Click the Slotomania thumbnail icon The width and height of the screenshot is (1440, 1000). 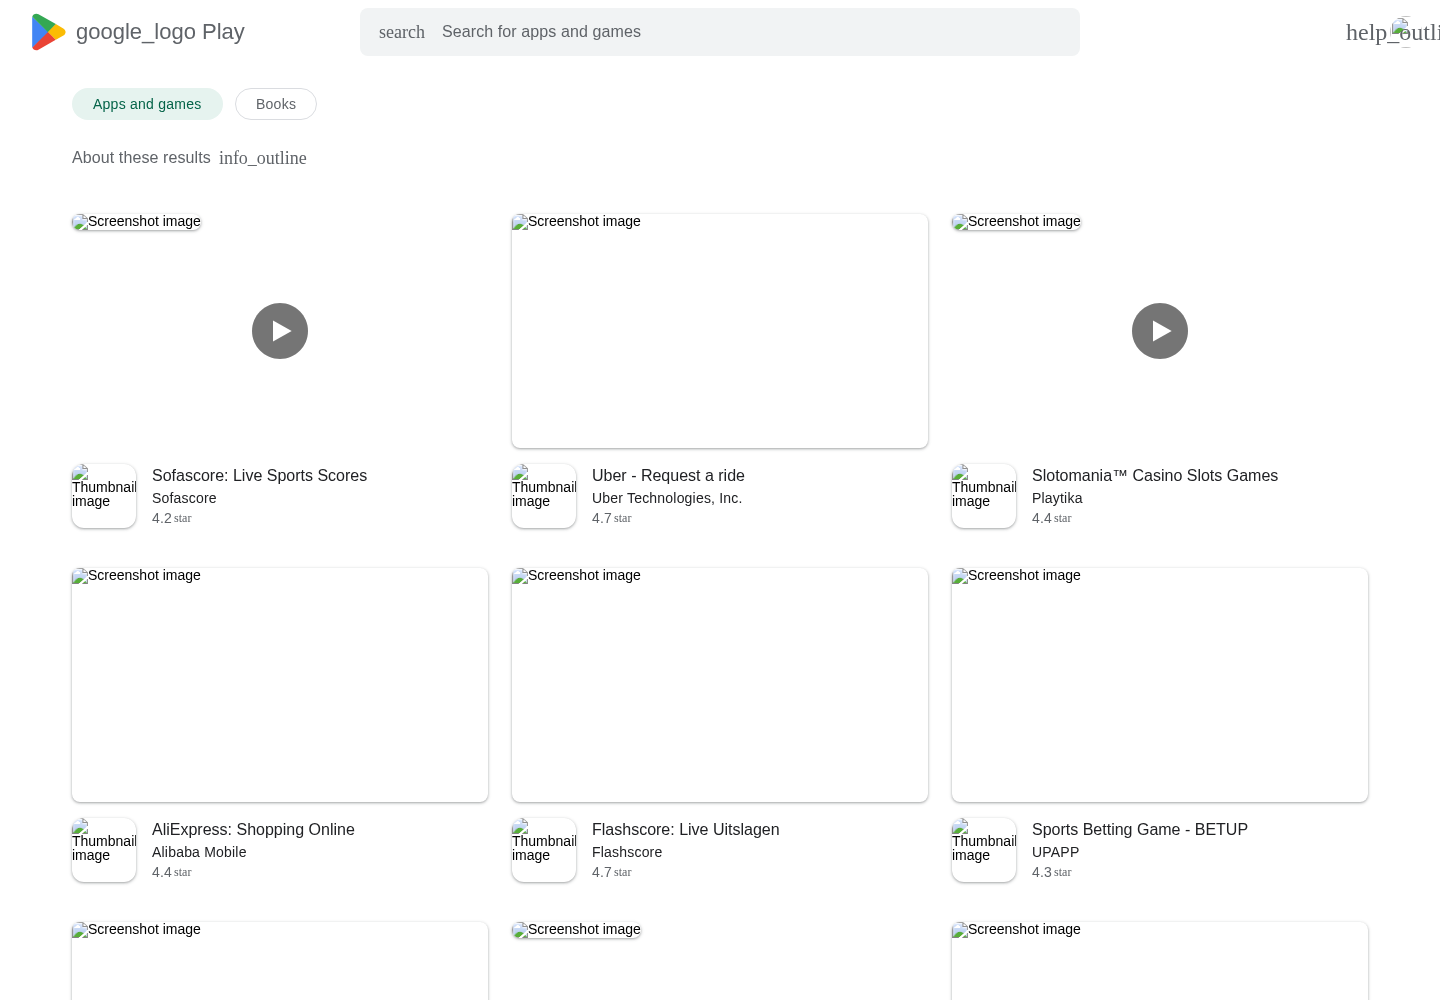point(984,496)
